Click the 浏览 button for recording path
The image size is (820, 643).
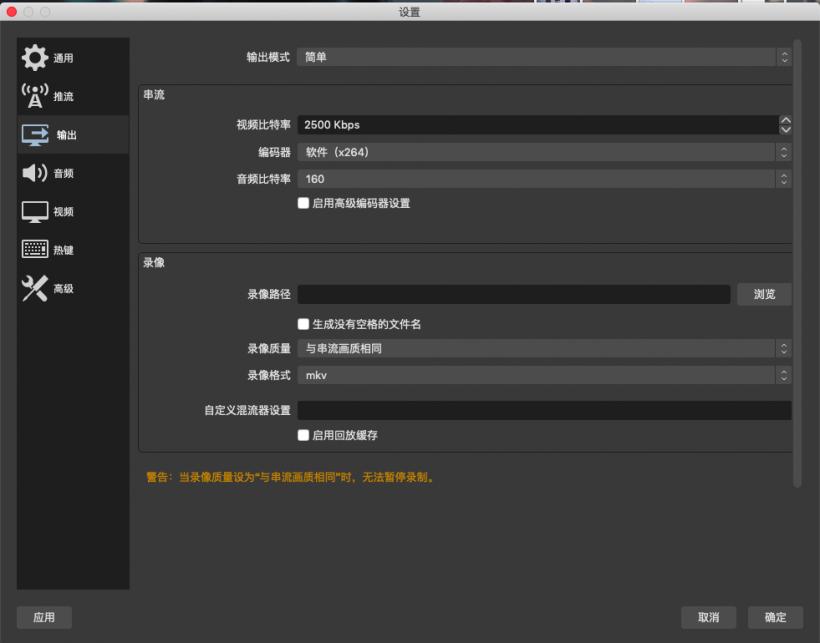[763, 294]
